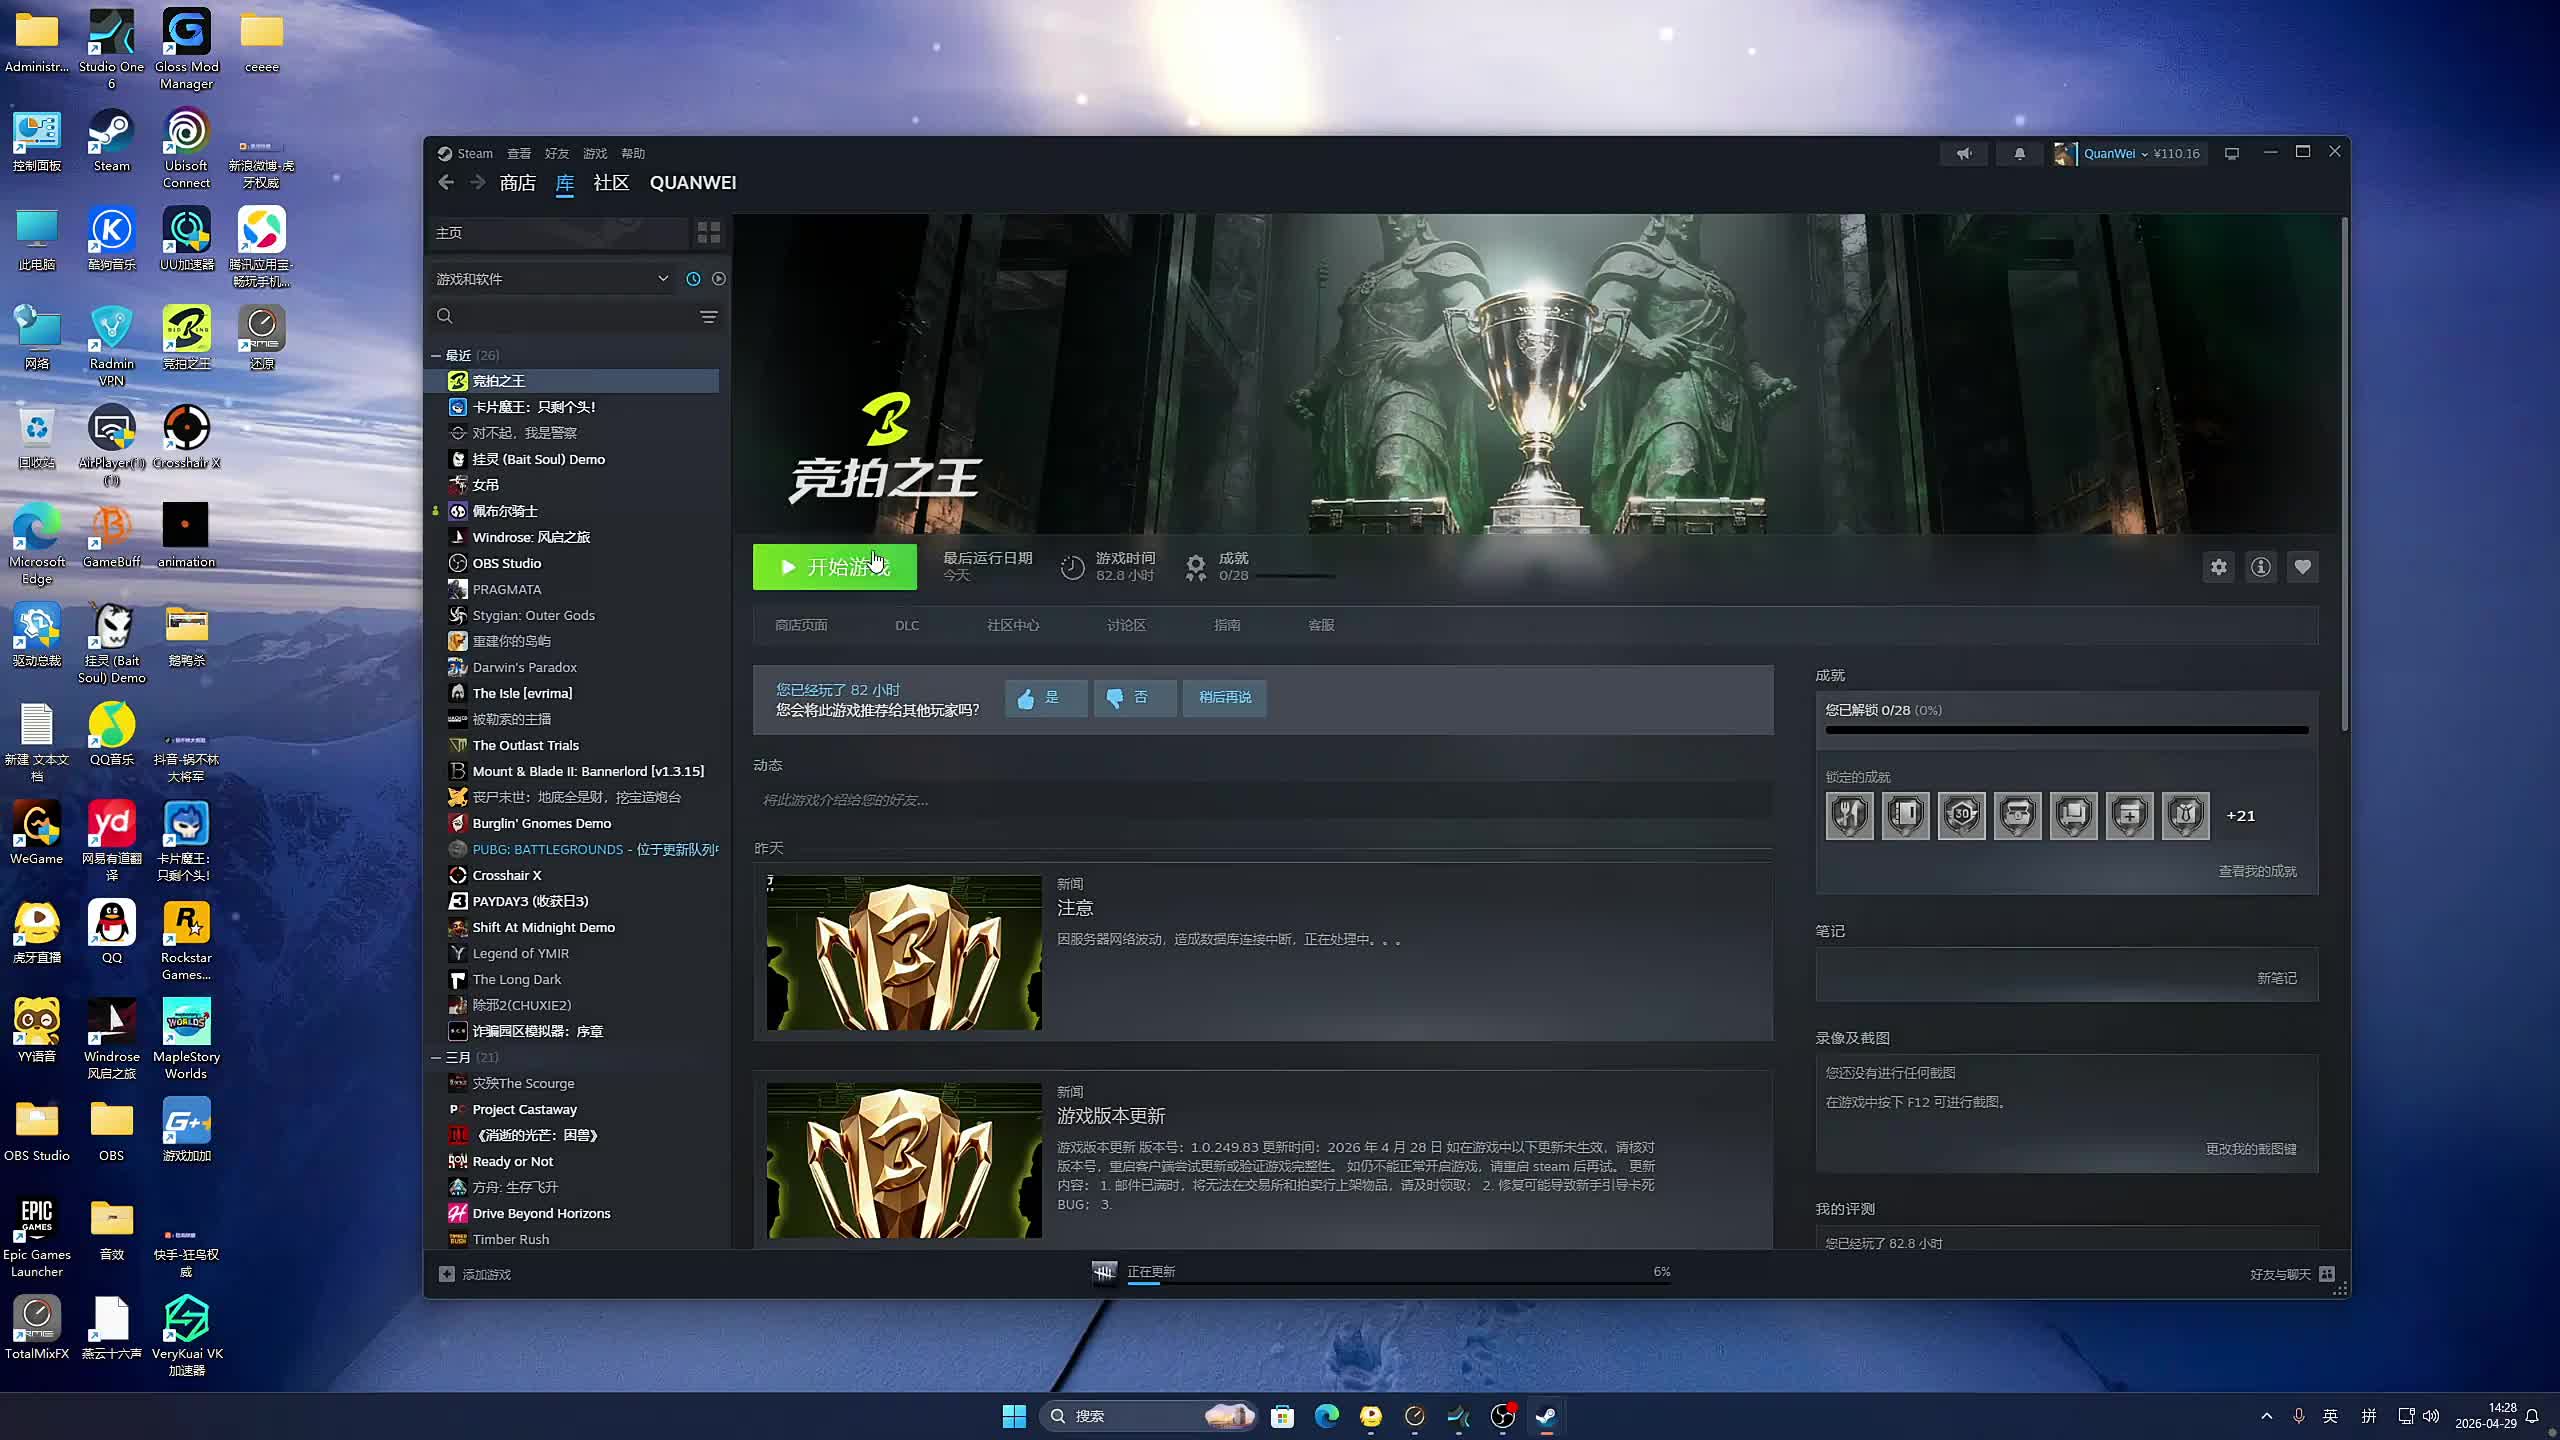This screenshot has width=2560, height=1440.
Task: Open the 社区 navigation tab
Action: coord(611,183)
